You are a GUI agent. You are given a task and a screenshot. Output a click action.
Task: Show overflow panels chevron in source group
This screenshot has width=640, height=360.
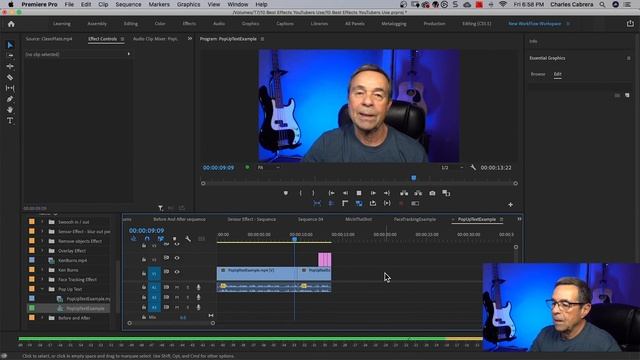[190, 39]
